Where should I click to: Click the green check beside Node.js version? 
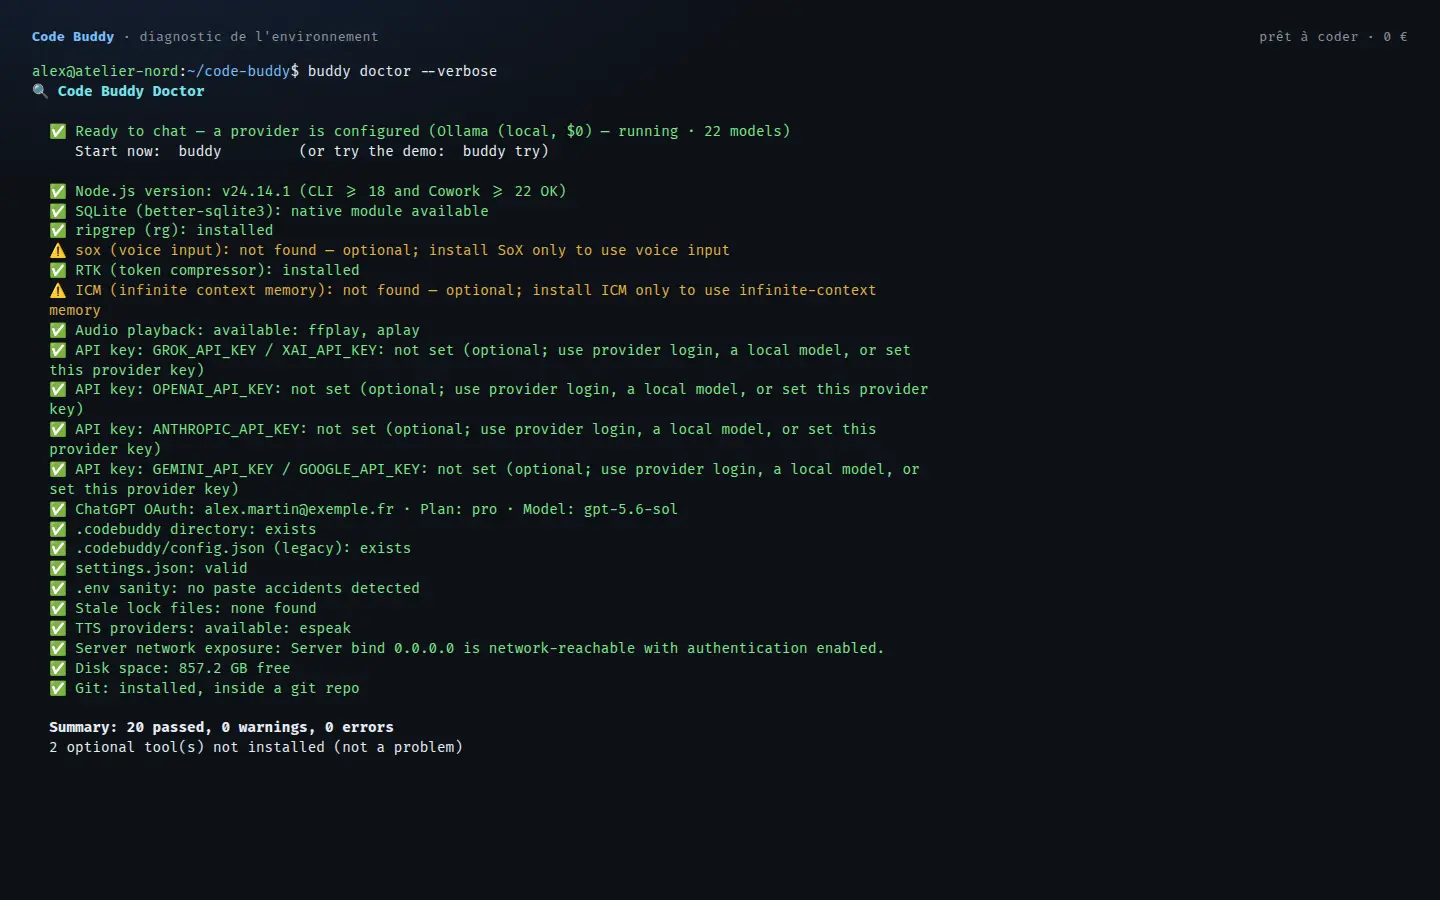(x=58, y=191)
